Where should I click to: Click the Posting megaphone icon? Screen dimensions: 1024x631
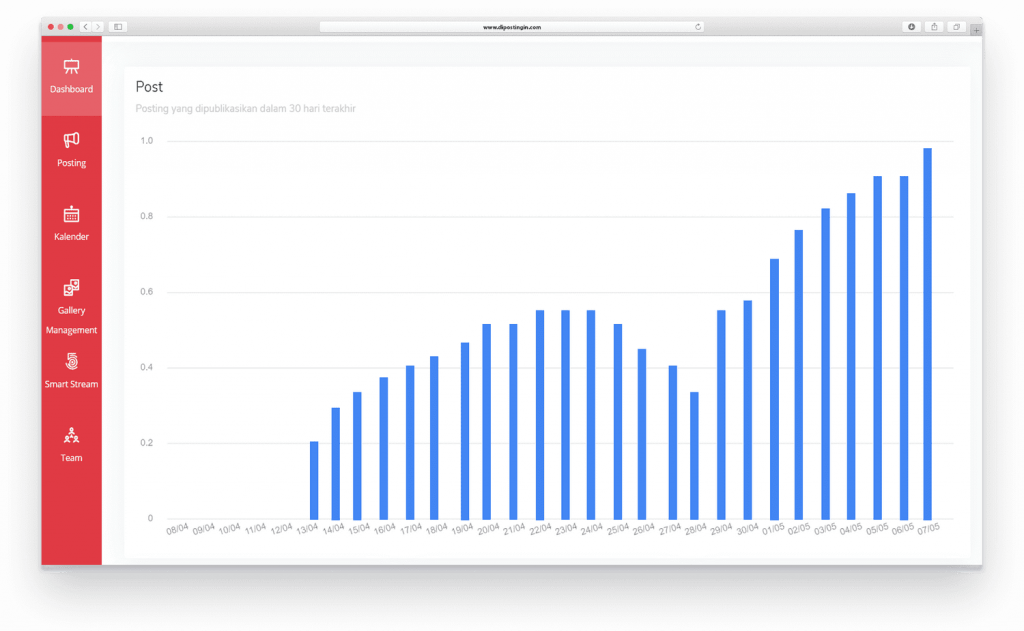(x=71, y=140)
